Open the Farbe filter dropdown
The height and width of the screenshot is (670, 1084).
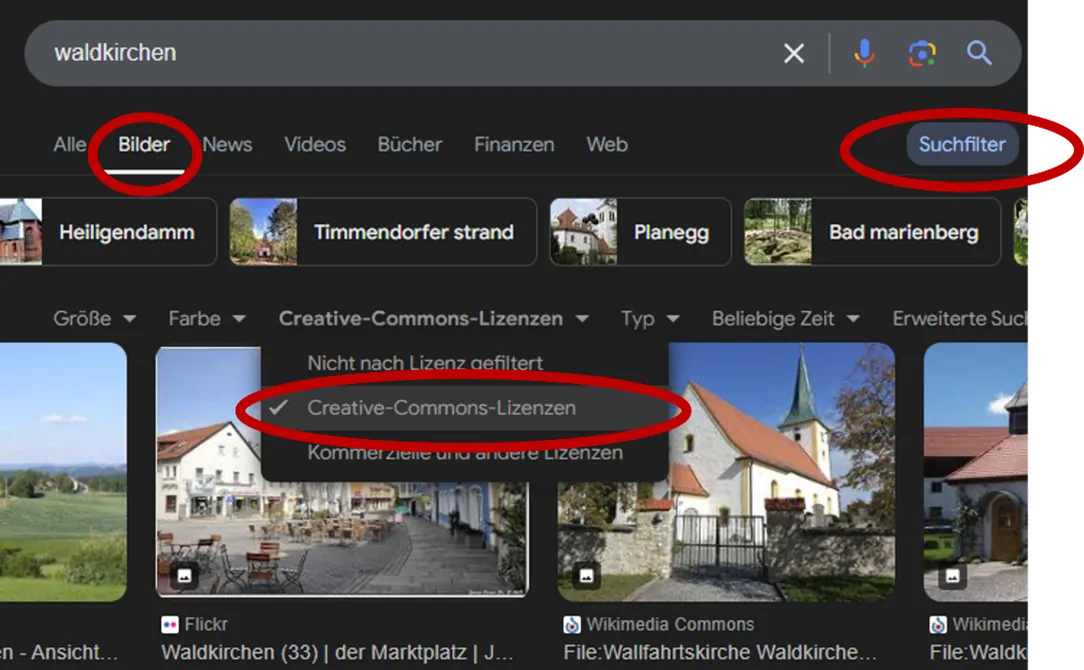pos(206,318)
